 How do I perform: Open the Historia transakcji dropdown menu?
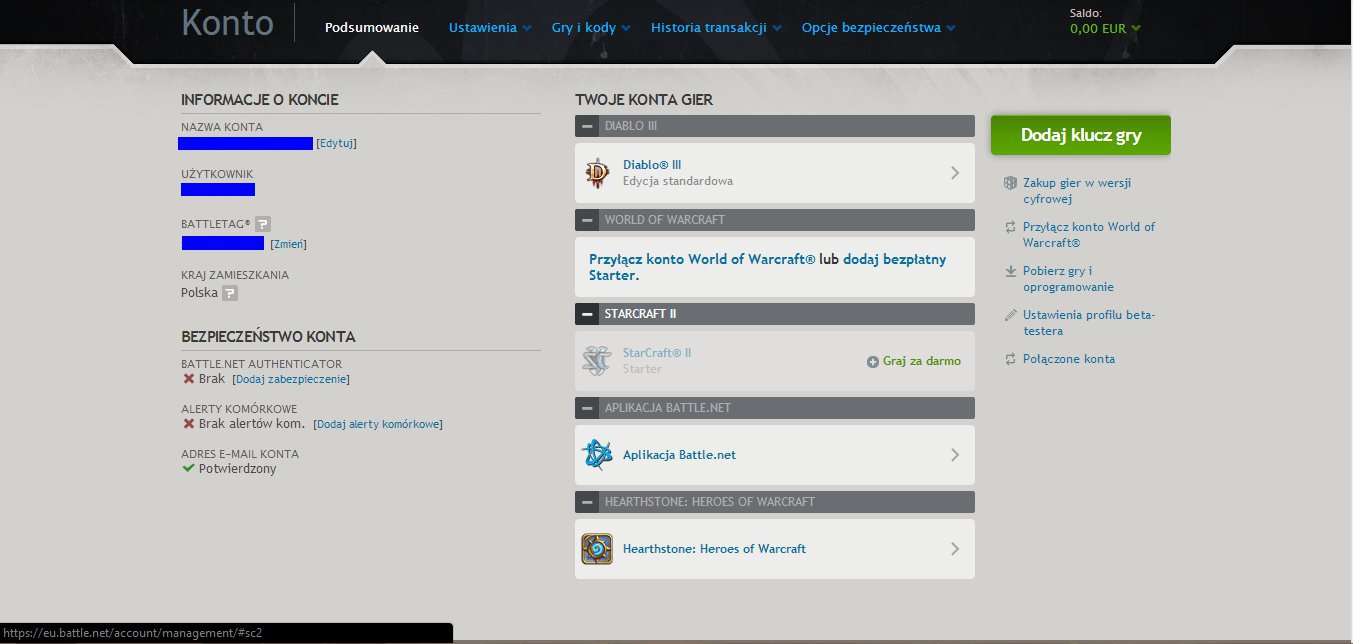pyautogui.click(x=716, y=28)
